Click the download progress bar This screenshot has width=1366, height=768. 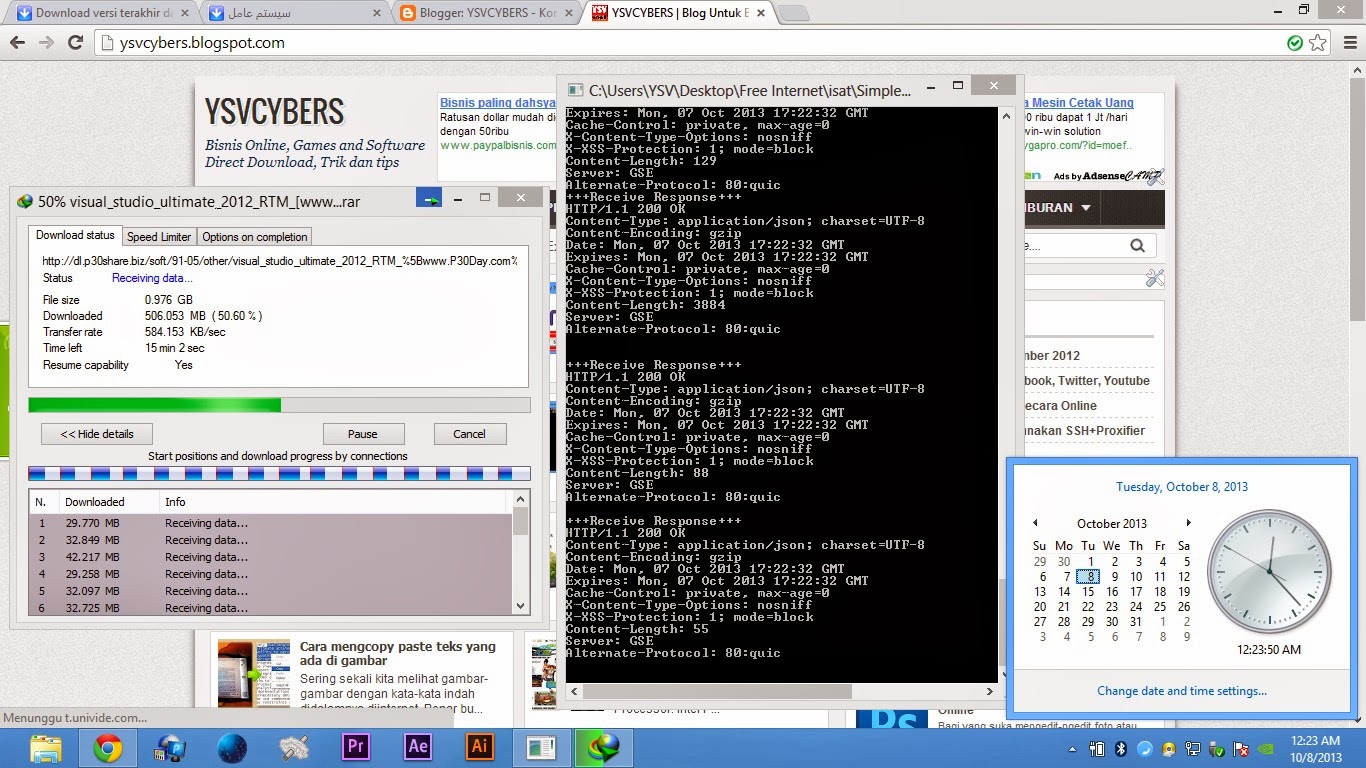tap(279, 405)
